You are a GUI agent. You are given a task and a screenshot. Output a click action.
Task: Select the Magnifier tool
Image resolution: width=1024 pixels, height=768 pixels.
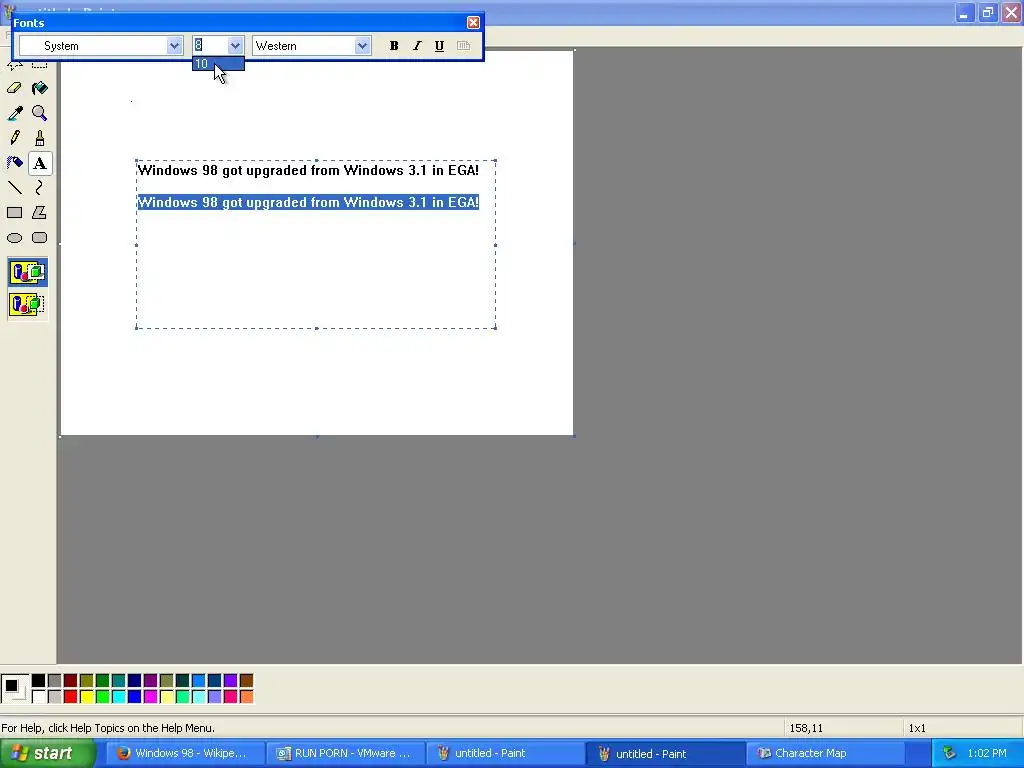click(x=39, y=113)
